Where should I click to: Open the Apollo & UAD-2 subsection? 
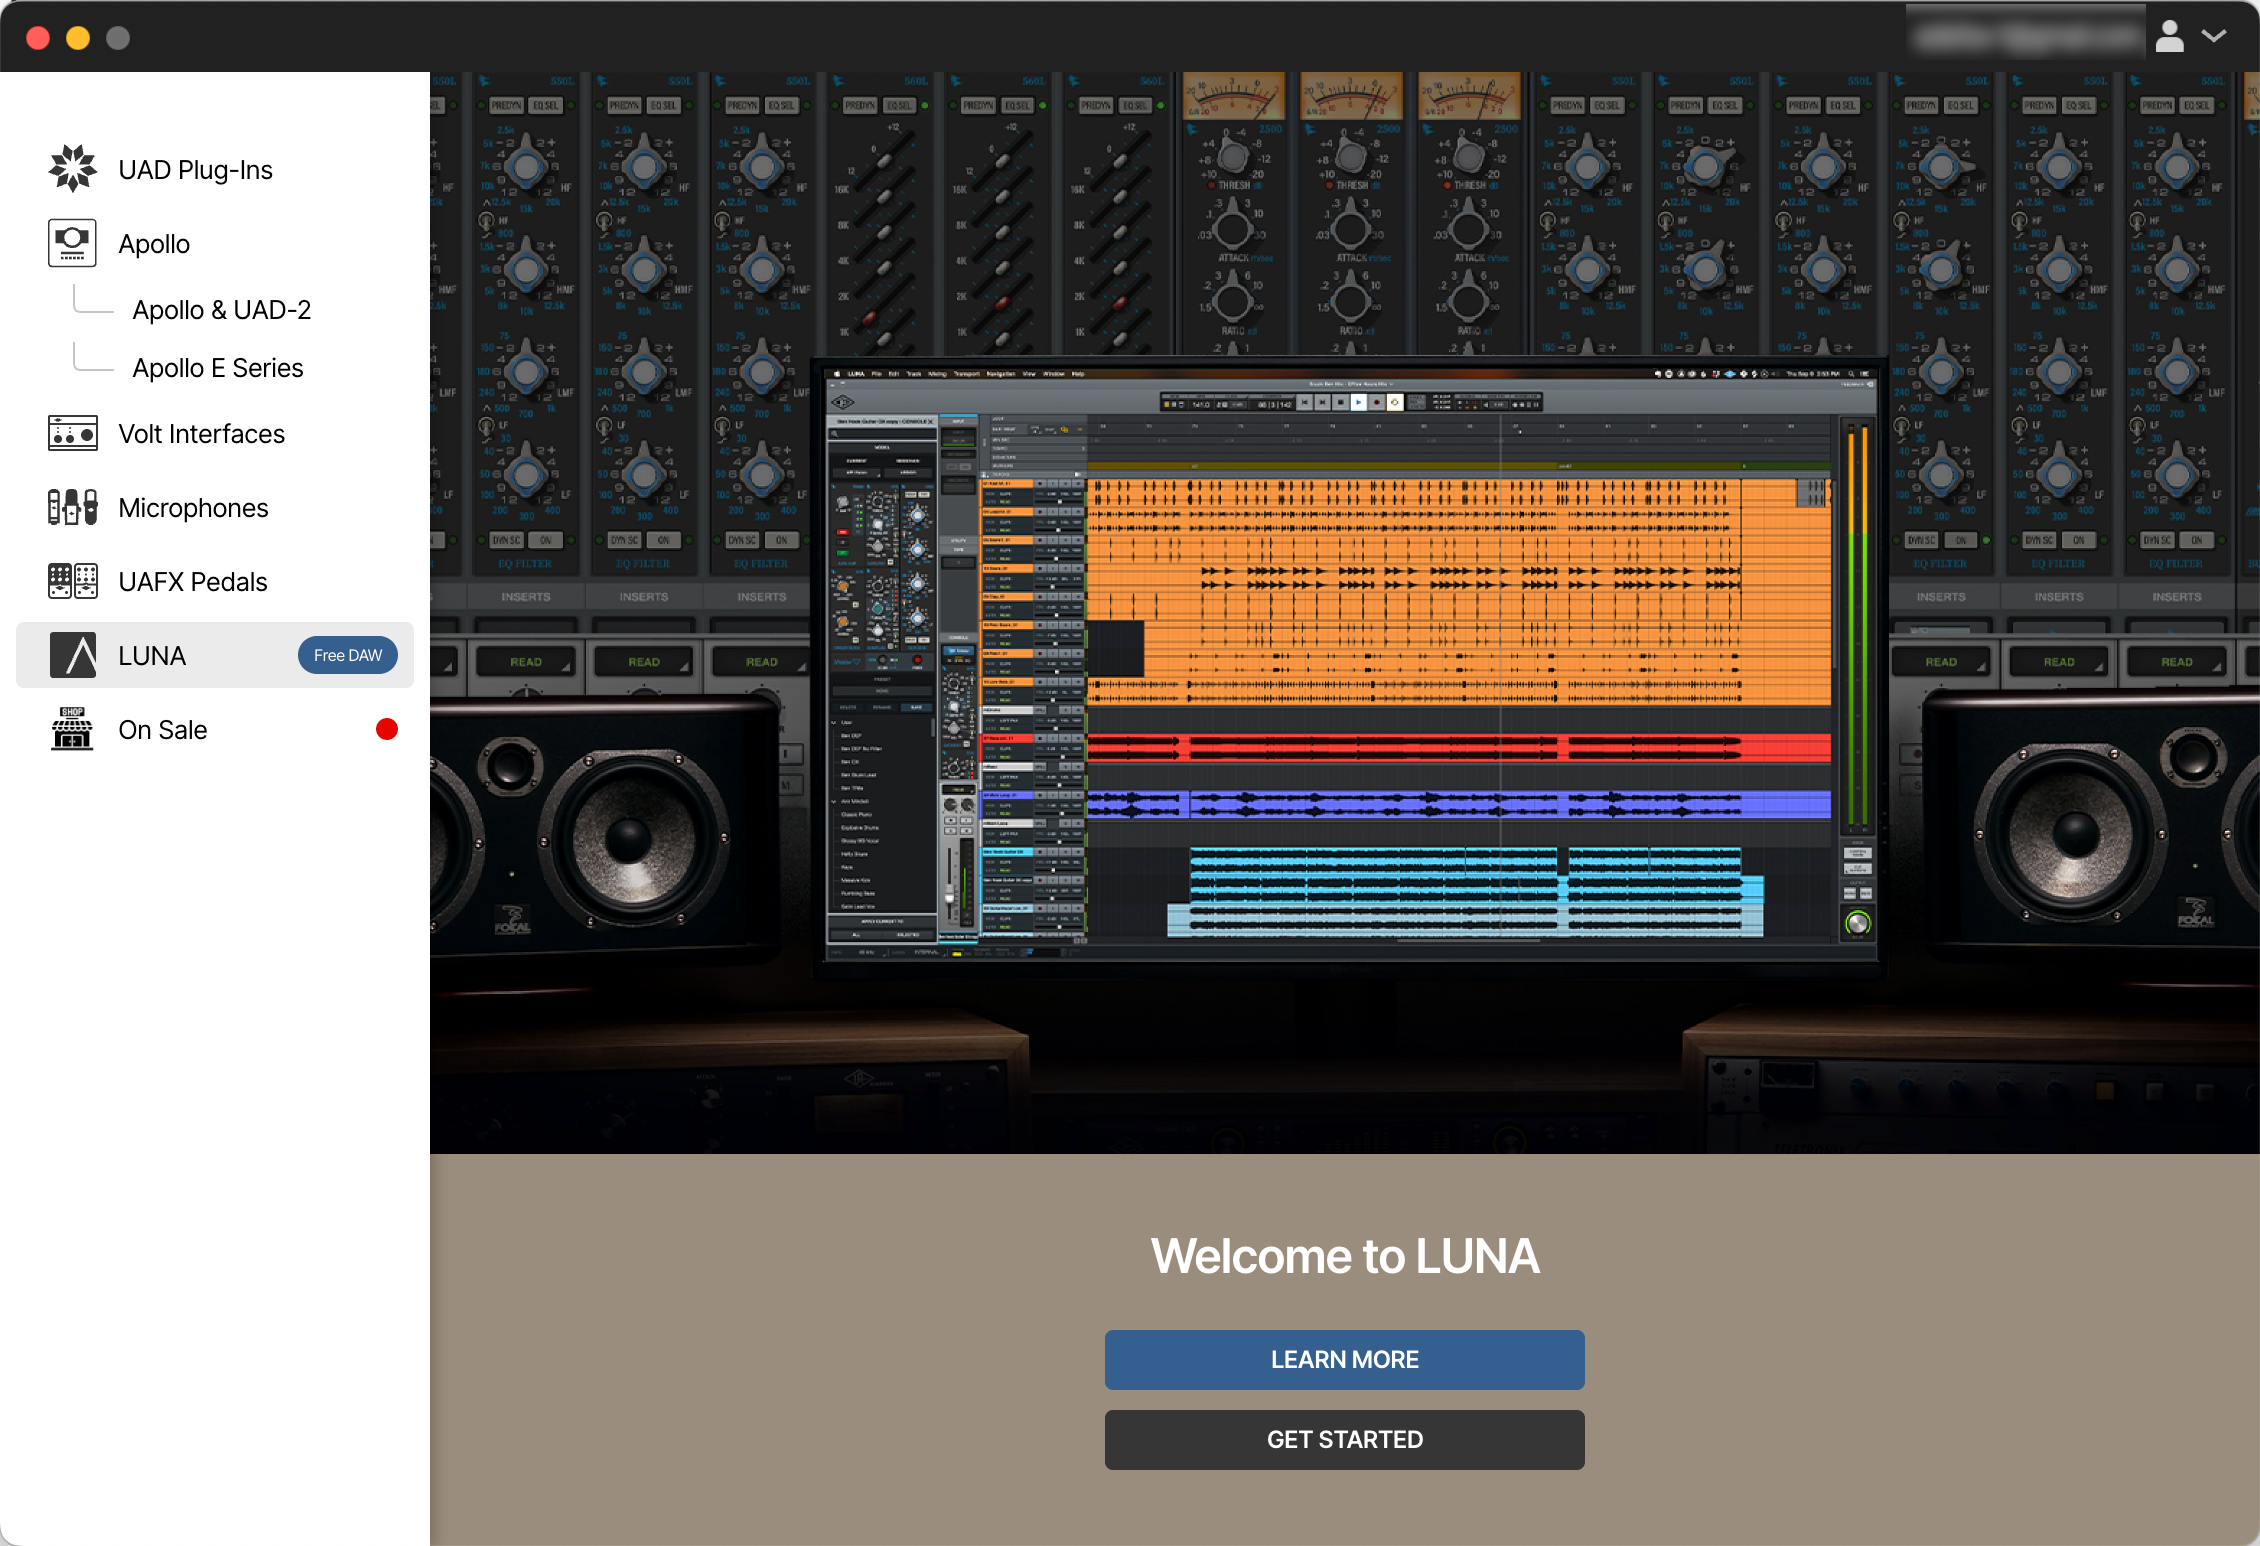222,309
